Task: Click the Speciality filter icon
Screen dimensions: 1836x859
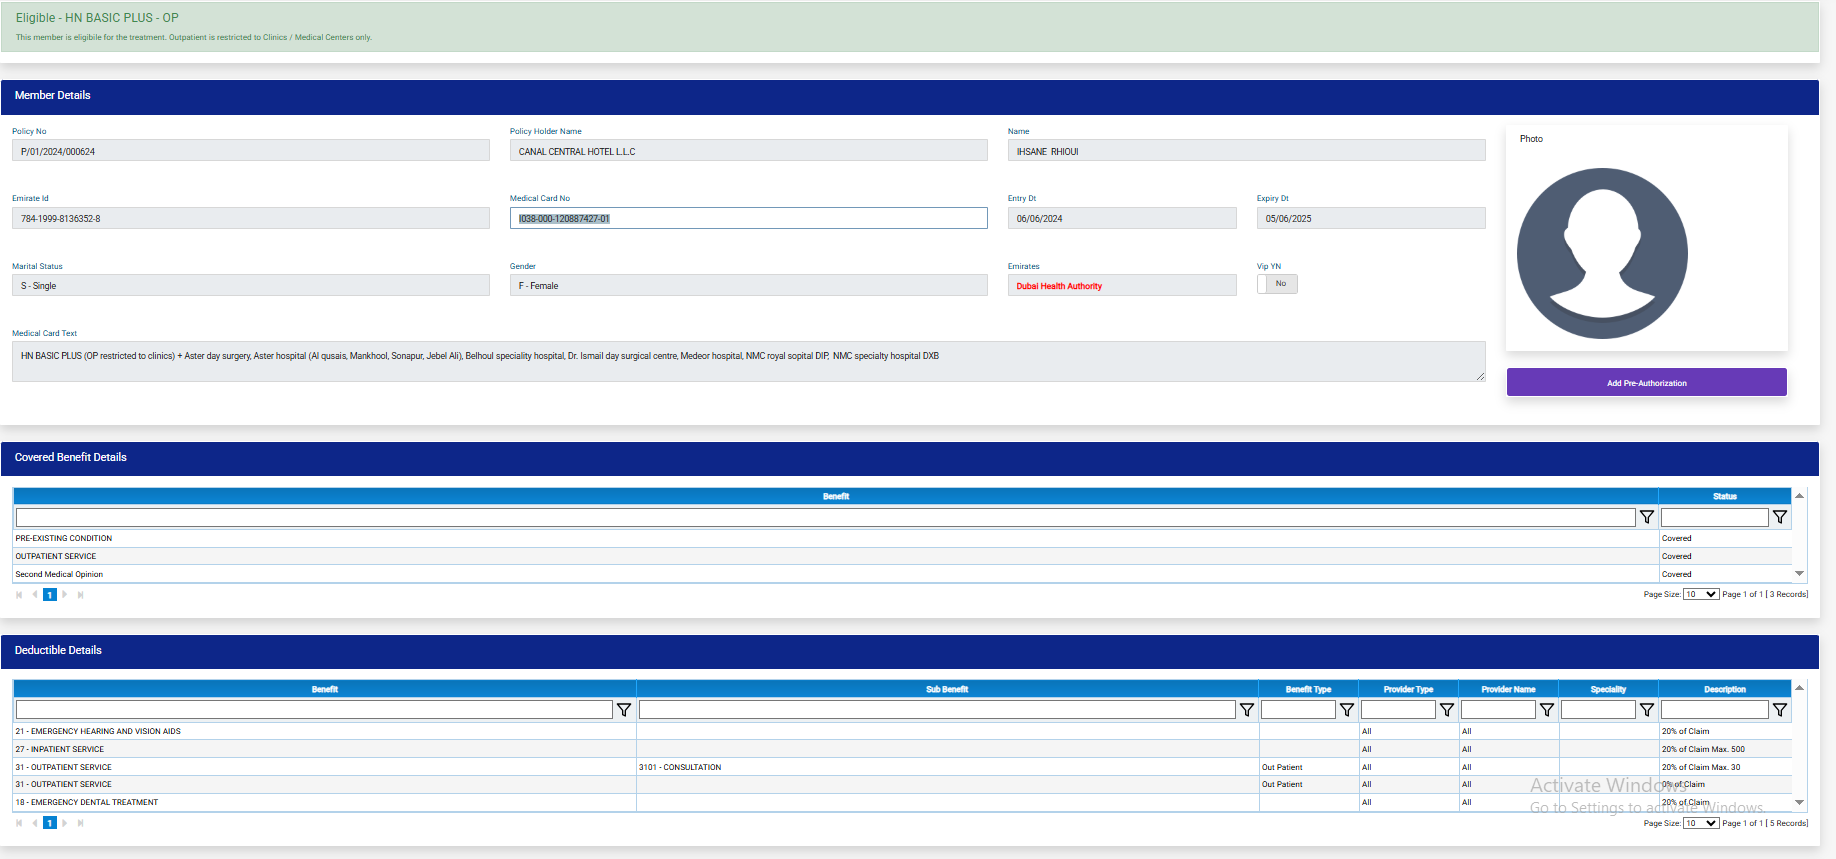Action: tap(1647, 710)
